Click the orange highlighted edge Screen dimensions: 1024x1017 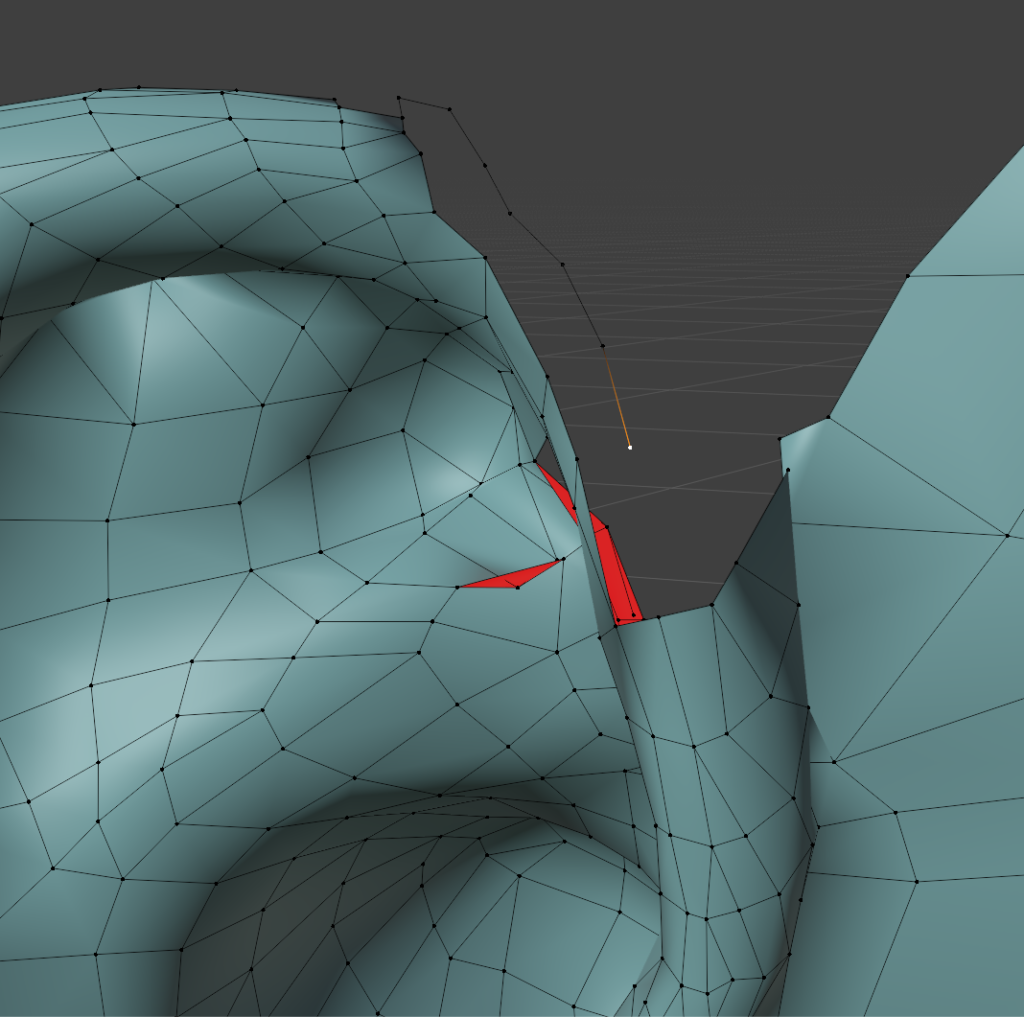pyautogui.click(x=616, y=396)
